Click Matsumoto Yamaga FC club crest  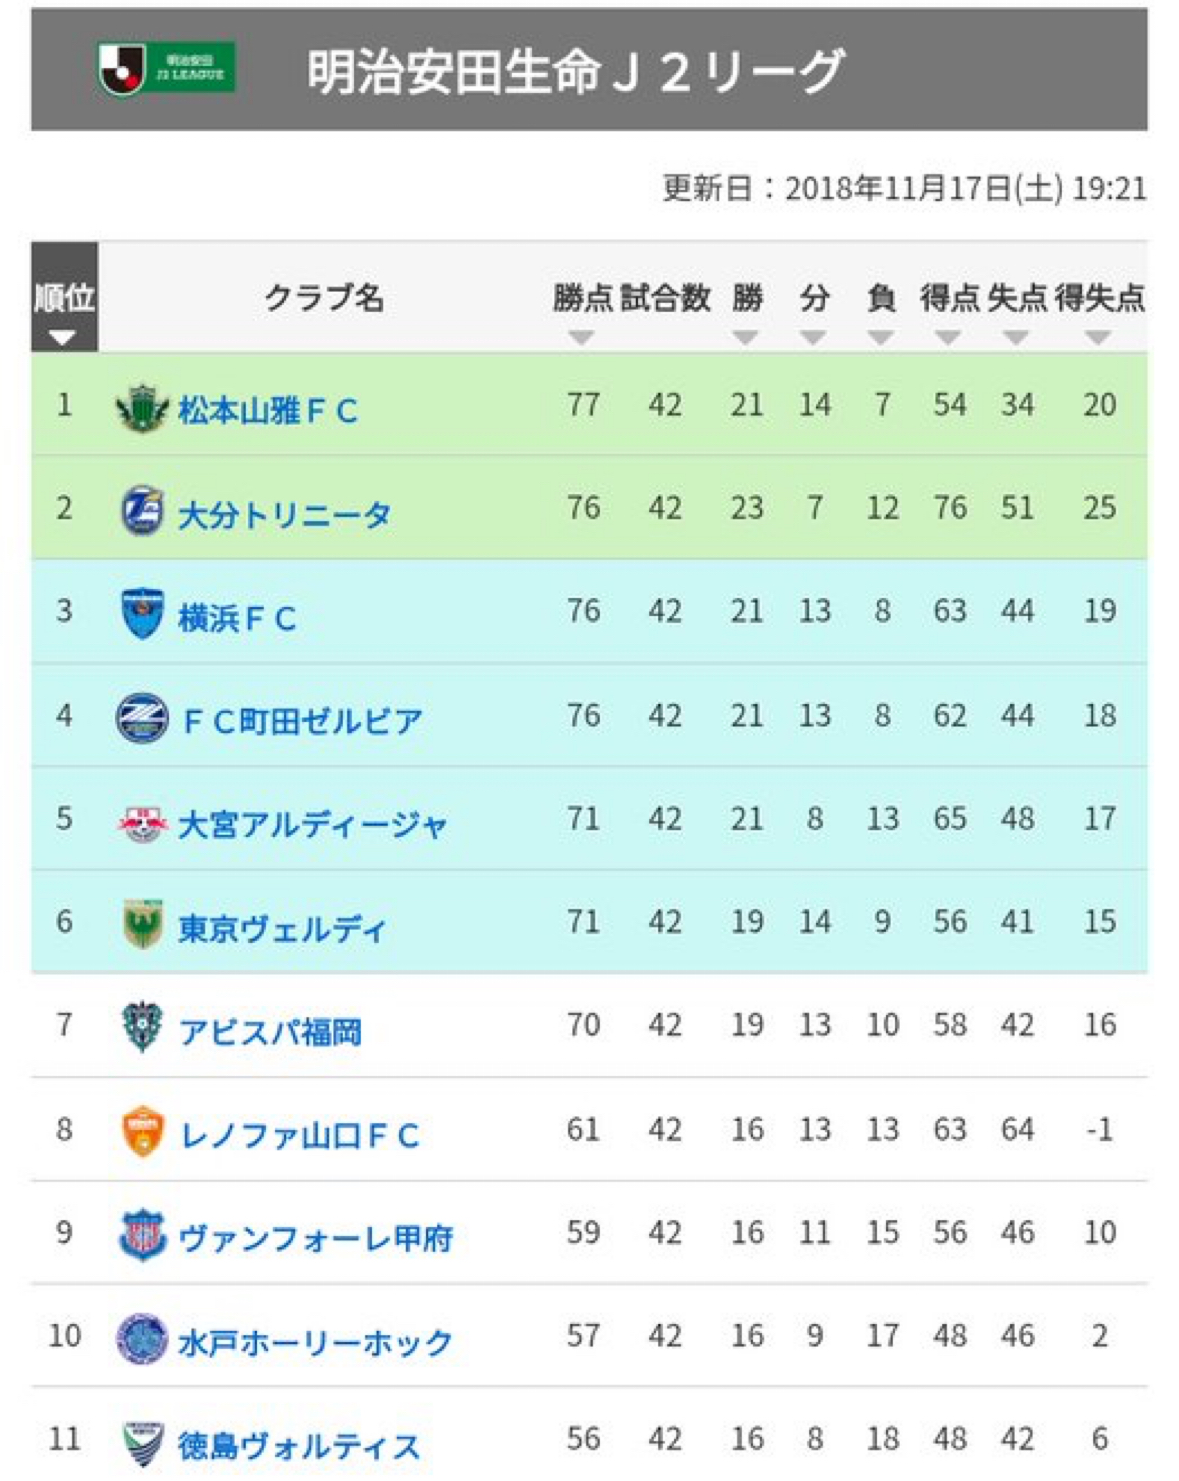pyautogui.click(x=141, y=408)
